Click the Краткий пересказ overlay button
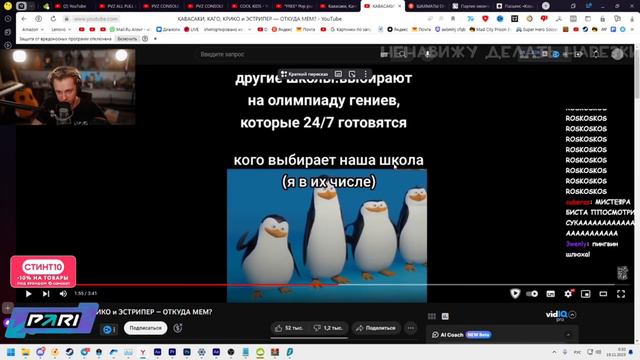 point(304,74)
